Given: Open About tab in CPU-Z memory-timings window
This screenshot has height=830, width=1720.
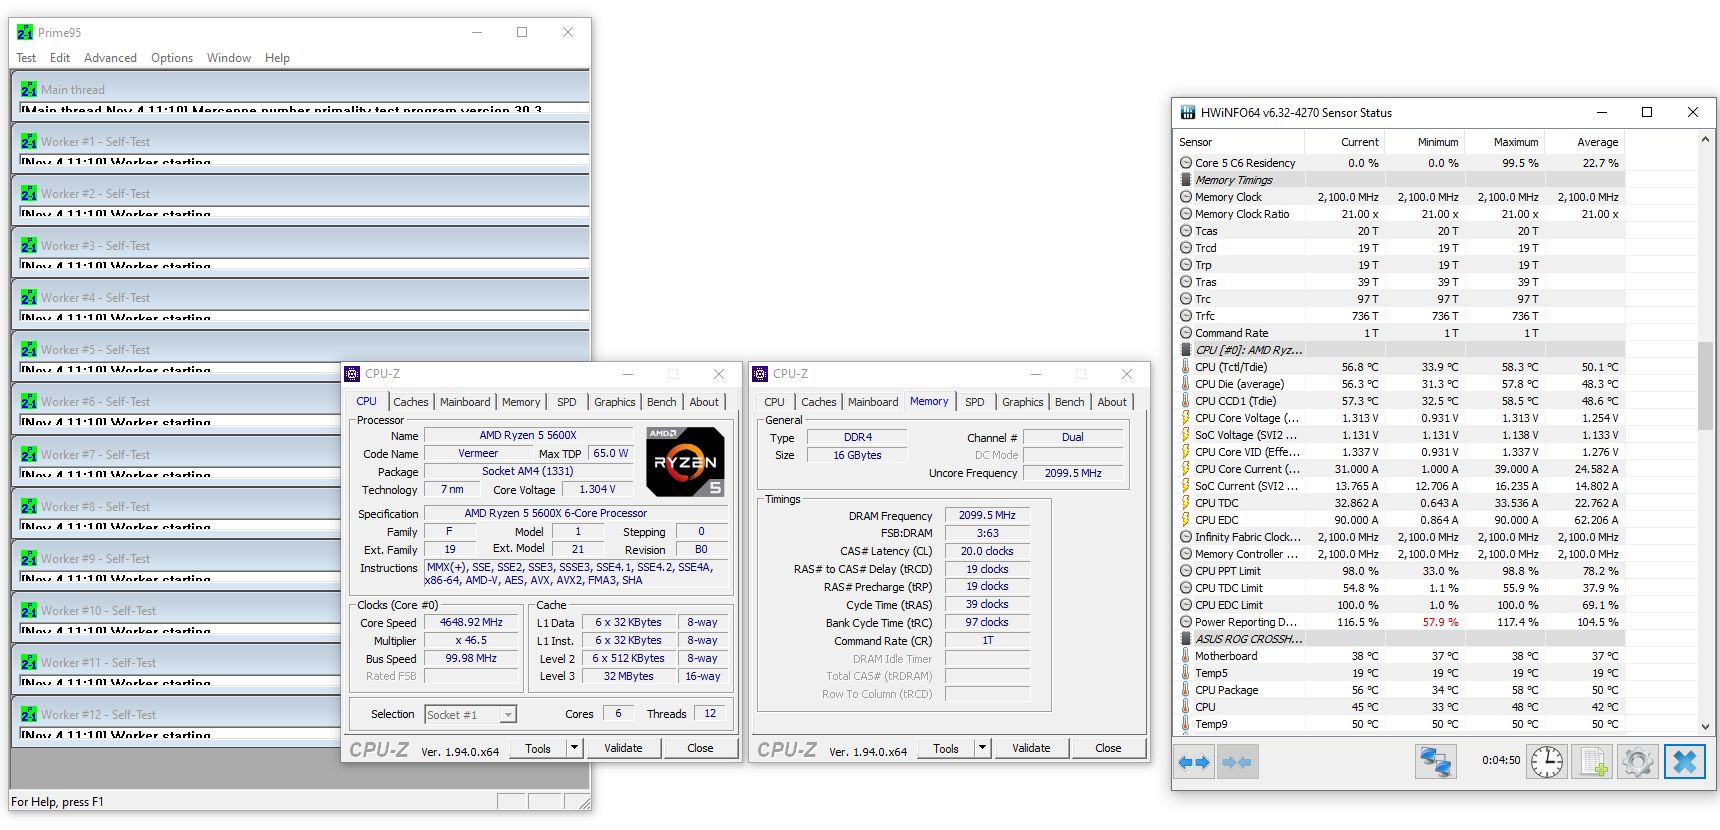Looking at the screenshot, I should pyautogui.click(x=1112, y=402).
